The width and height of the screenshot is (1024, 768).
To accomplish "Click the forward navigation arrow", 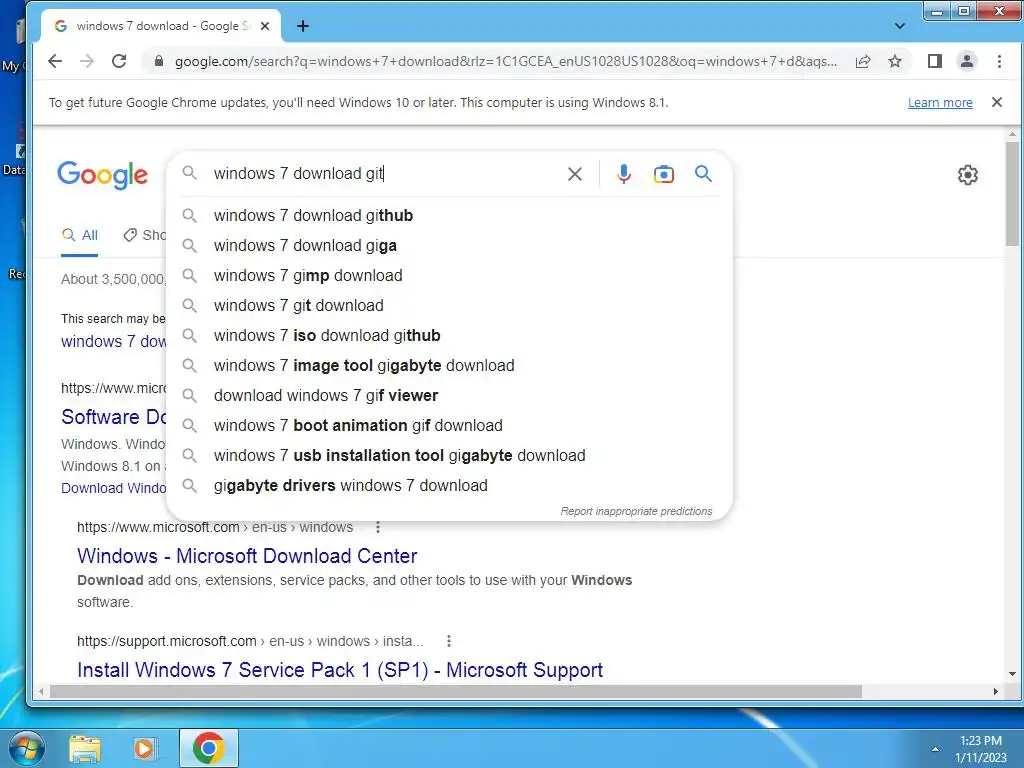I will point(87,61).
